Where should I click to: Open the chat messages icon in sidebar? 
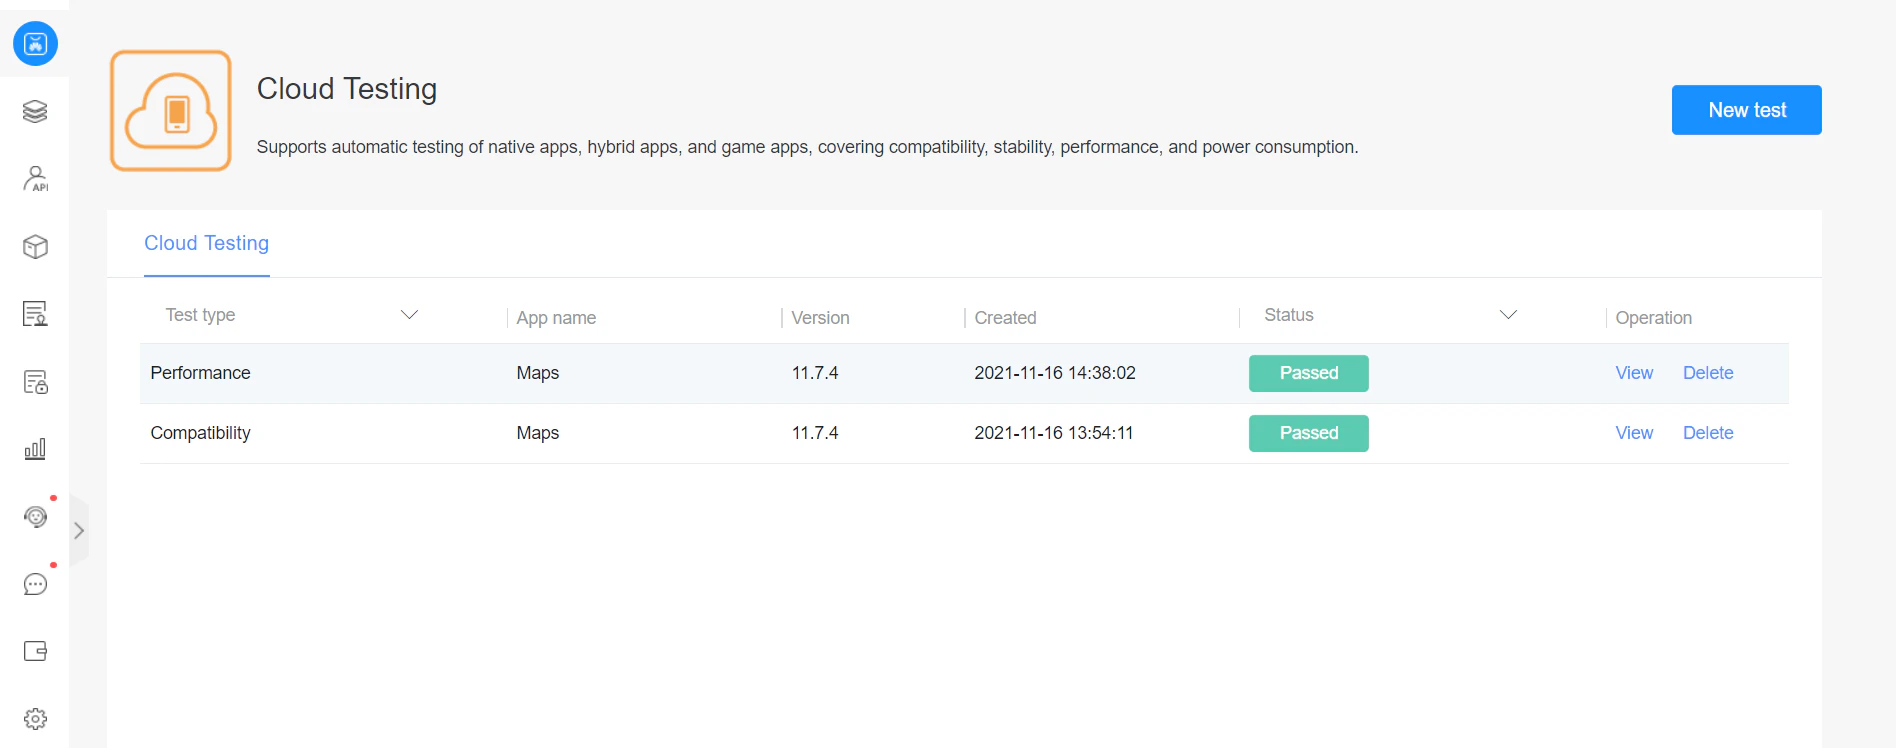[35, 584]
